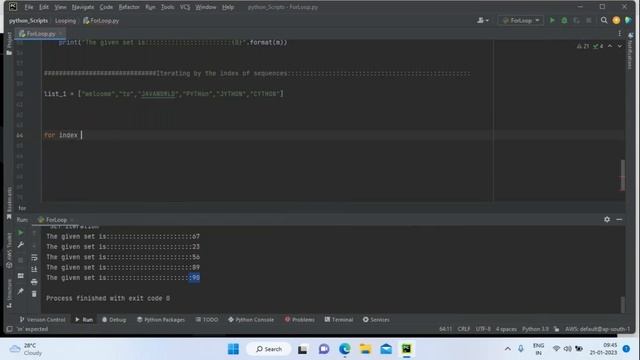
Task: Hide the Run tool window
Action: tap(619, 219)
